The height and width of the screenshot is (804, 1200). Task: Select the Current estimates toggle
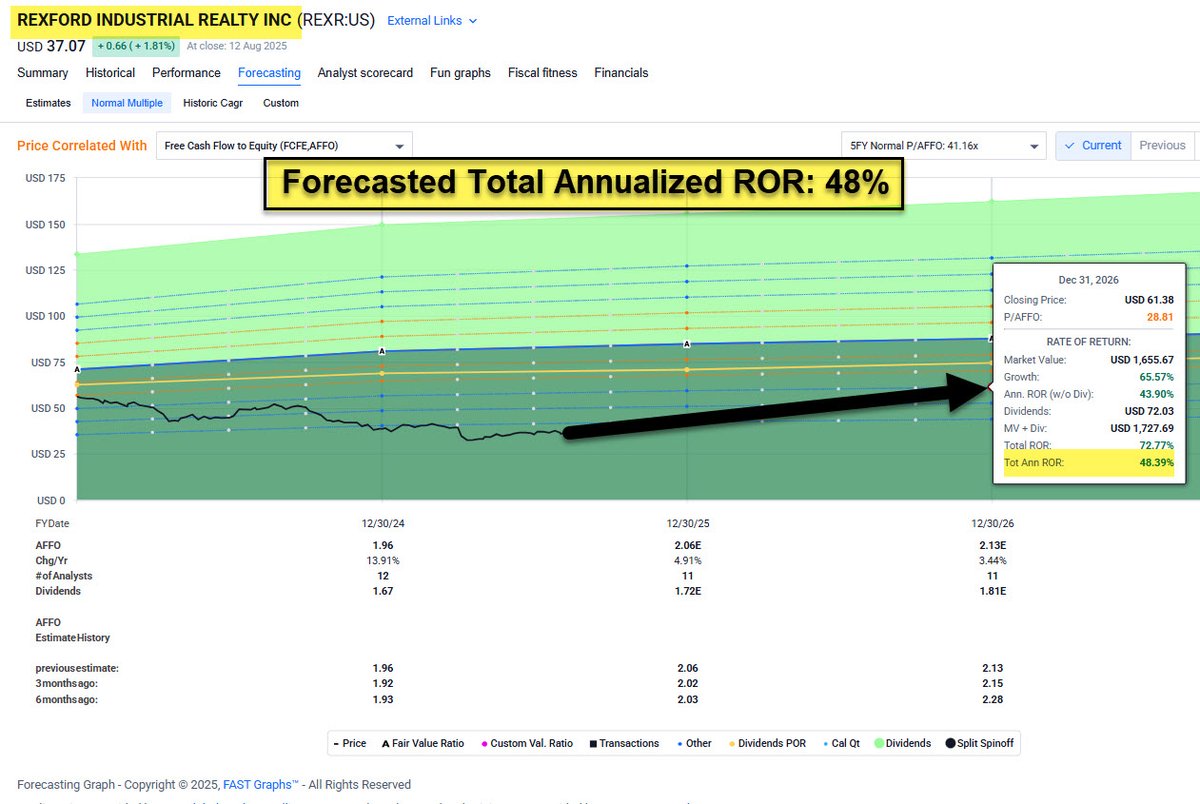point(1093,146)
